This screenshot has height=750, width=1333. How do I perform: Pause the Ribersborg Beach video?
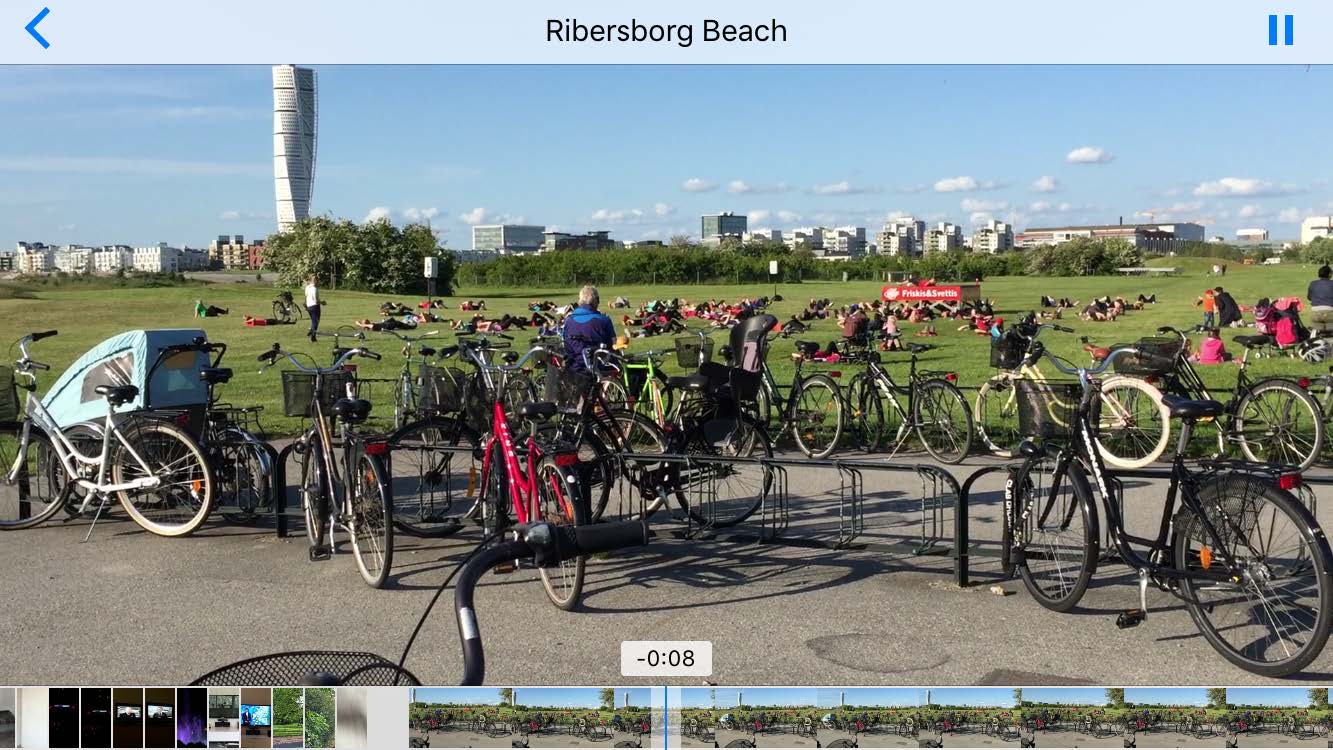click(1280, 30)
